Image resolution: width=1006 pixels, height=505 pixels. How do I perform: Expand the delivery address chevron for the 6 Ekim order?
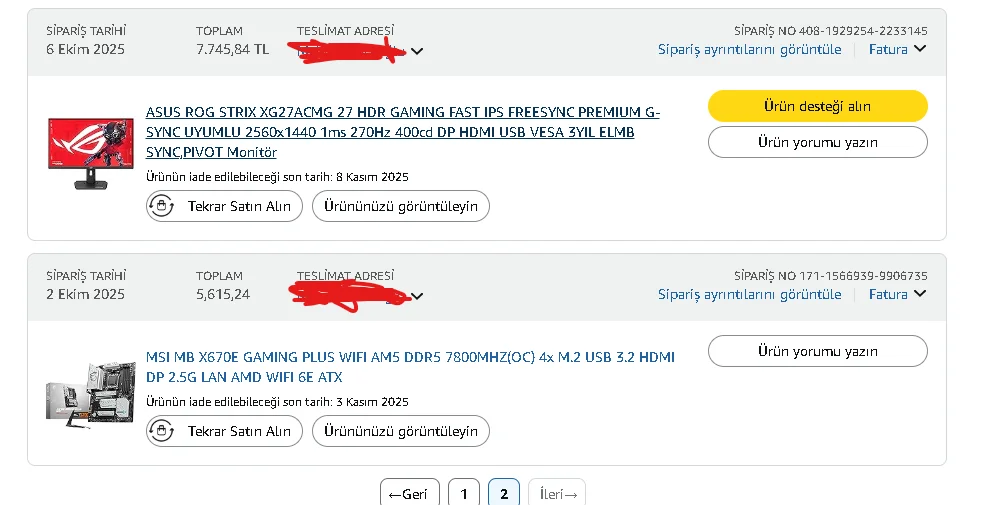417,52
